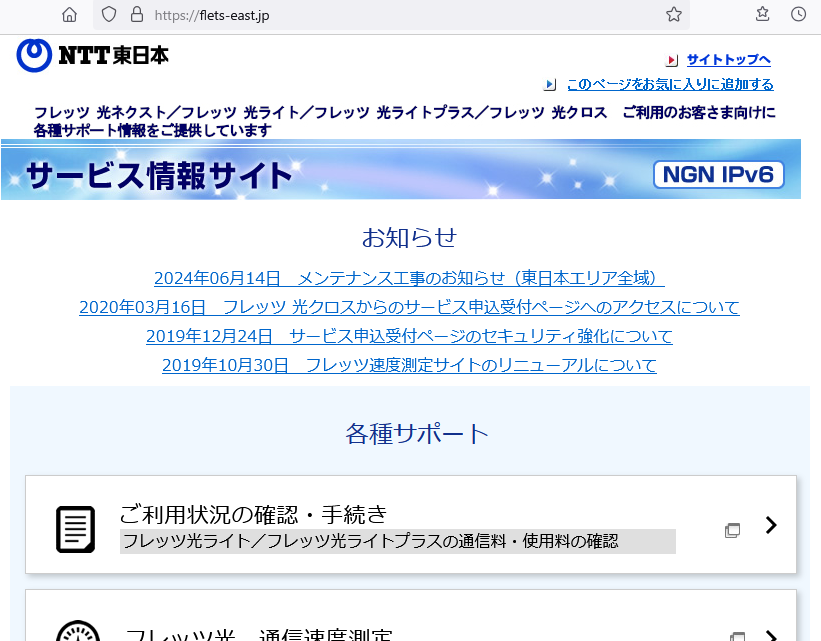Viewport: 821px width, 641px height.
Task: Open the 2024年06月14日 メンテナンス工事のお知らせ notice
Action: pyautogui.click(x=409, y=278)
